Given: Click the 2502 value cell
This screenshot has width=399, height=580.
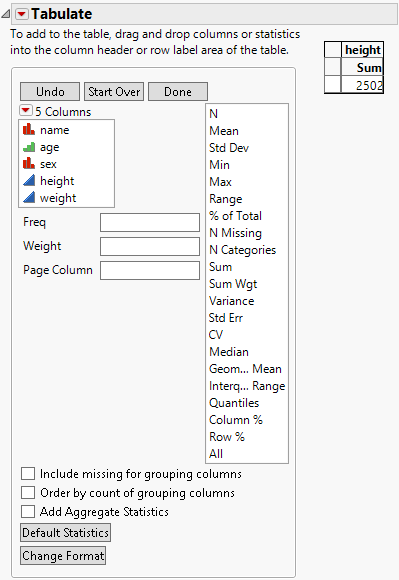Looking at the screenshot, I should click(x=362, y=85).
